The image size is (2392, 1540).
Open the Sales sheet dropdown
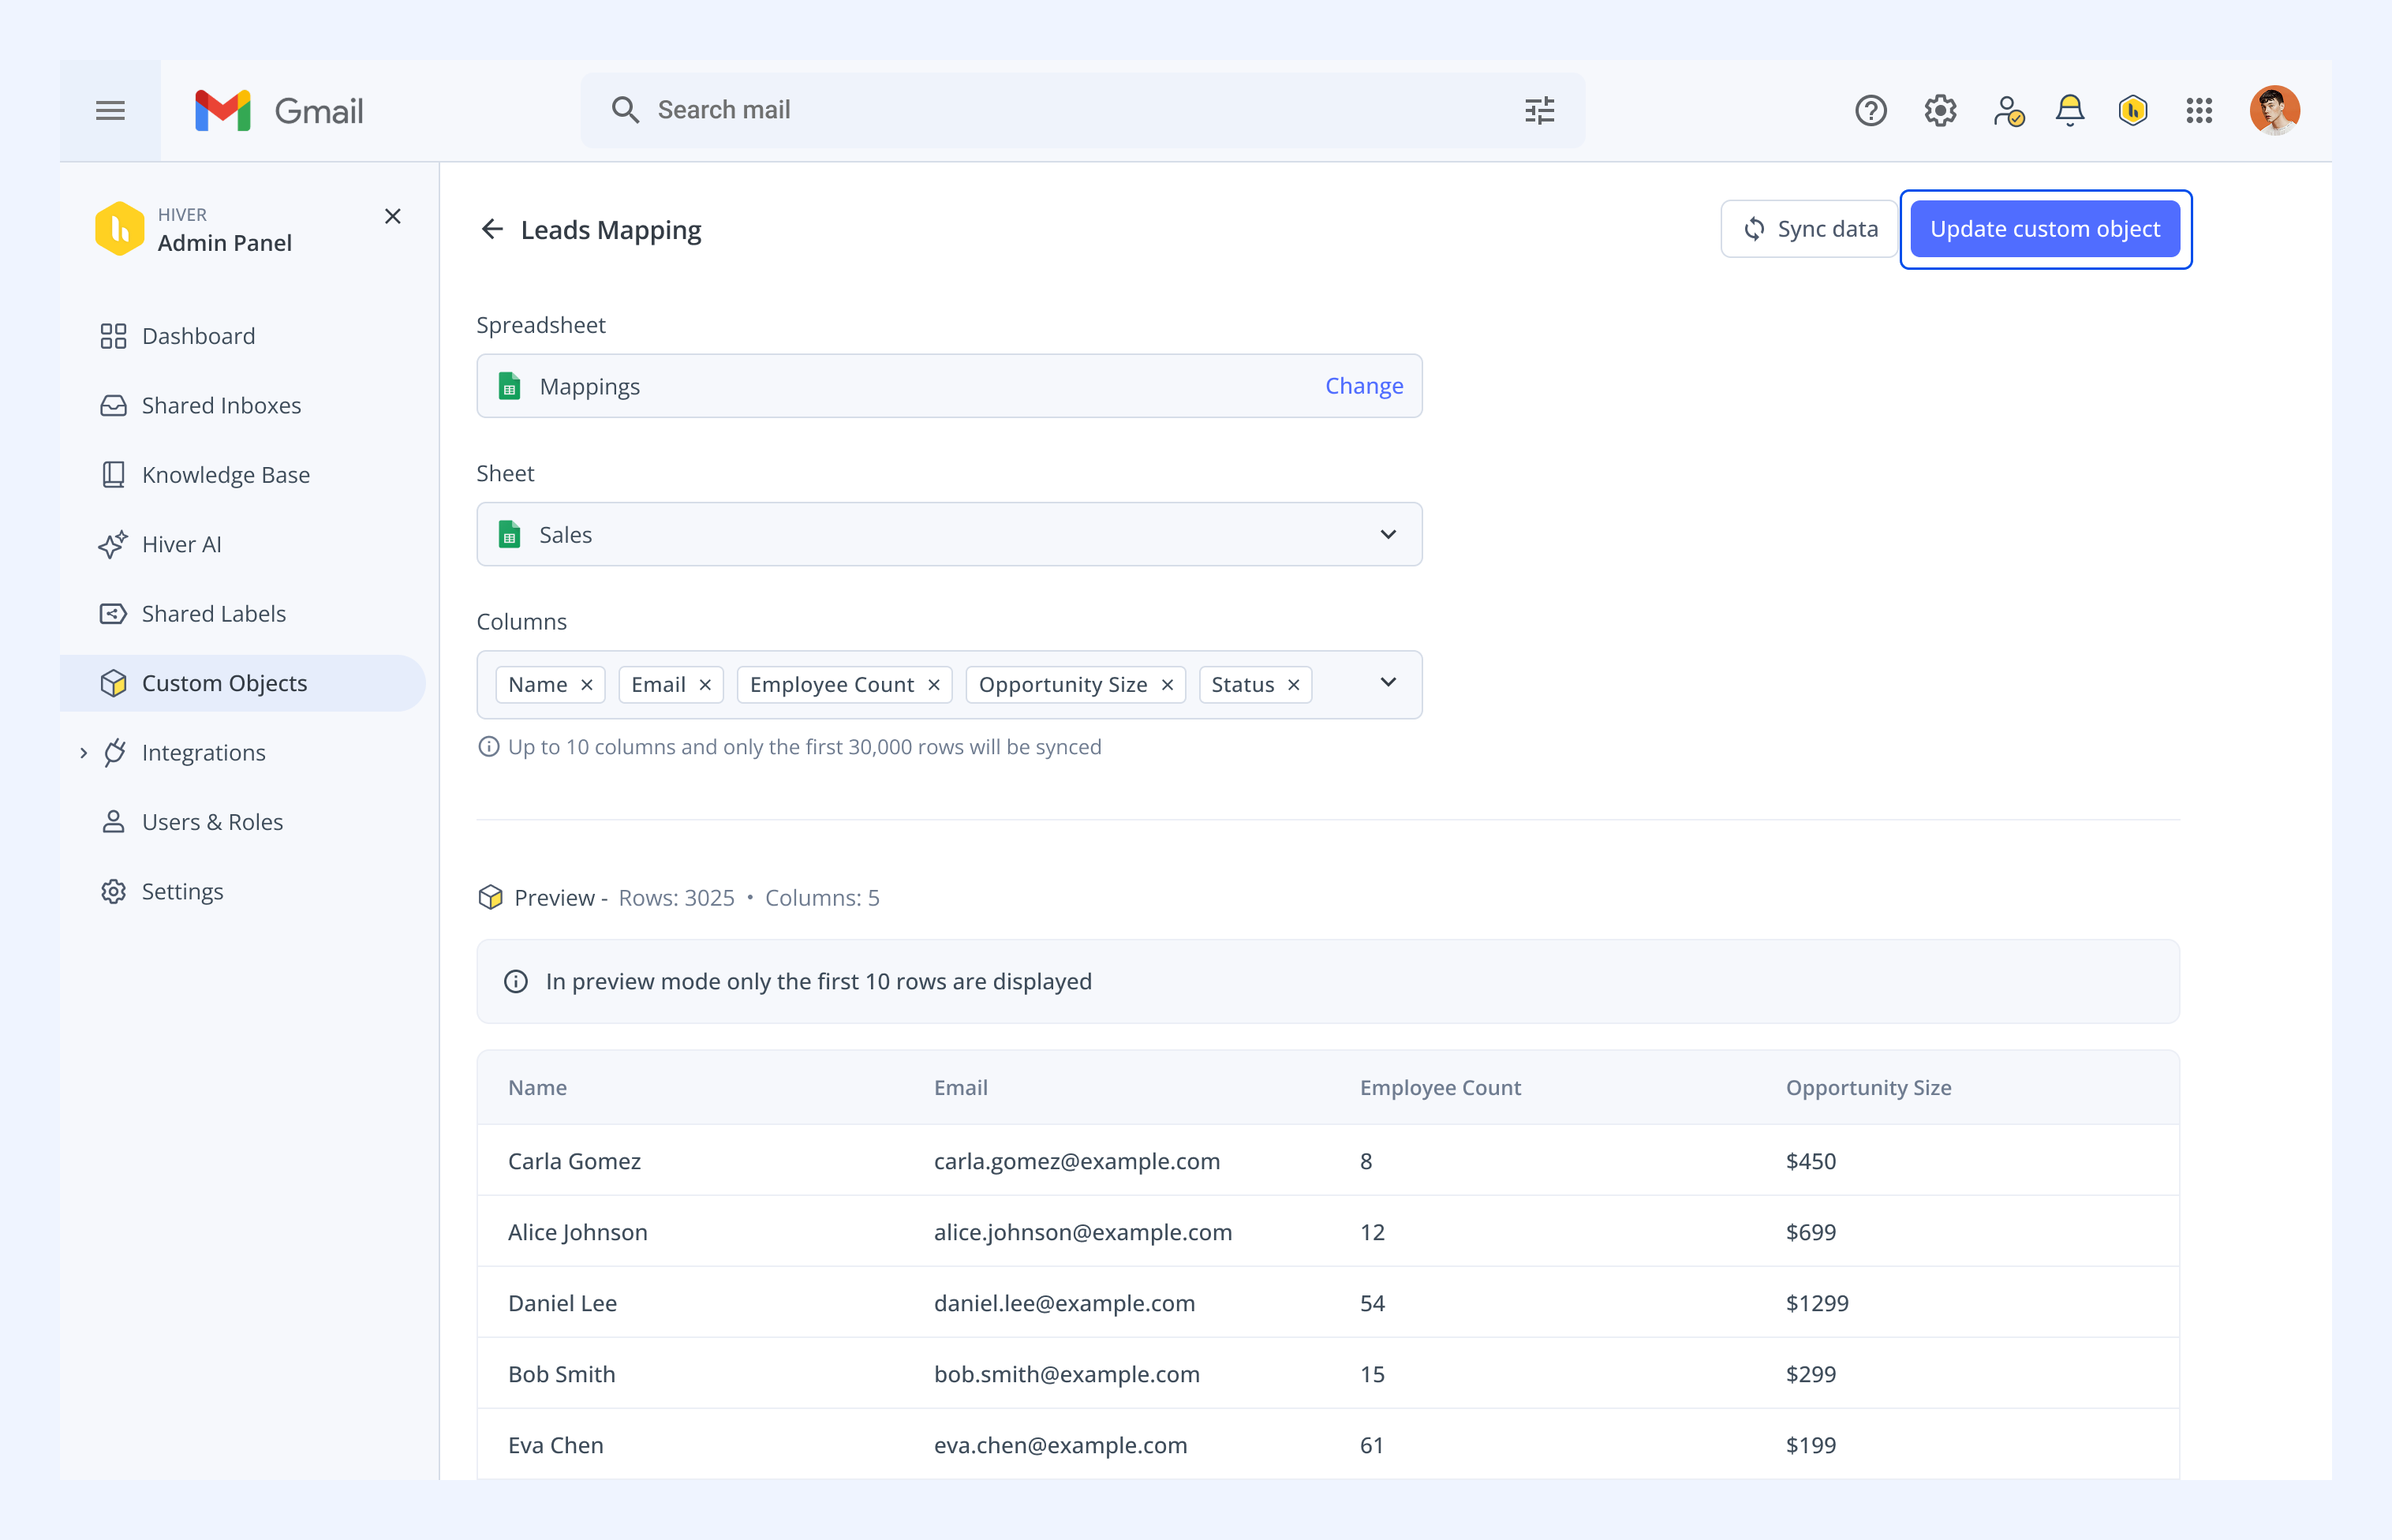[949, 534]
